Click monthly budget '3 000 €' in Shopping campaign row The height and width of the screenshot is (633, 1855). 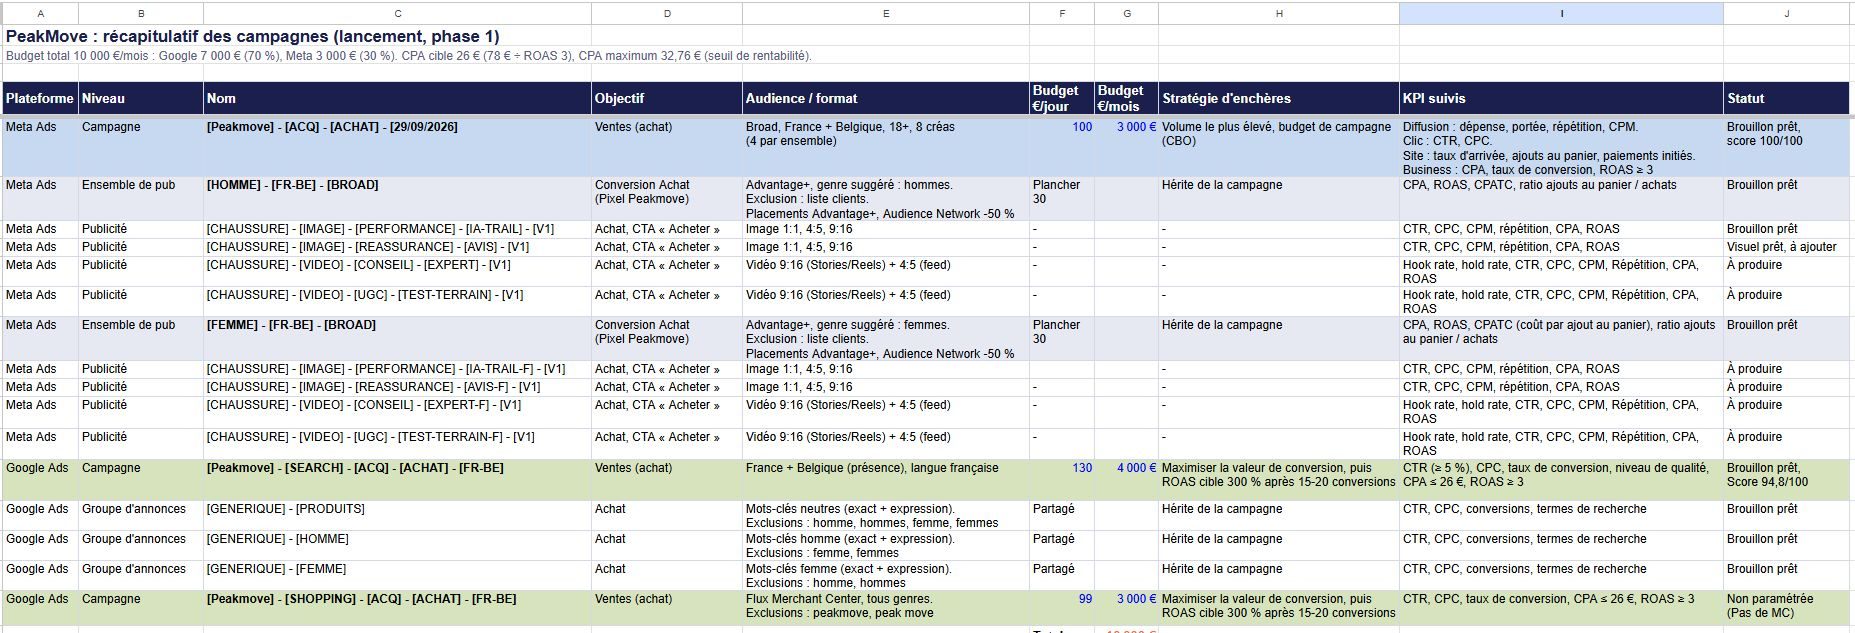[1136, 599]
